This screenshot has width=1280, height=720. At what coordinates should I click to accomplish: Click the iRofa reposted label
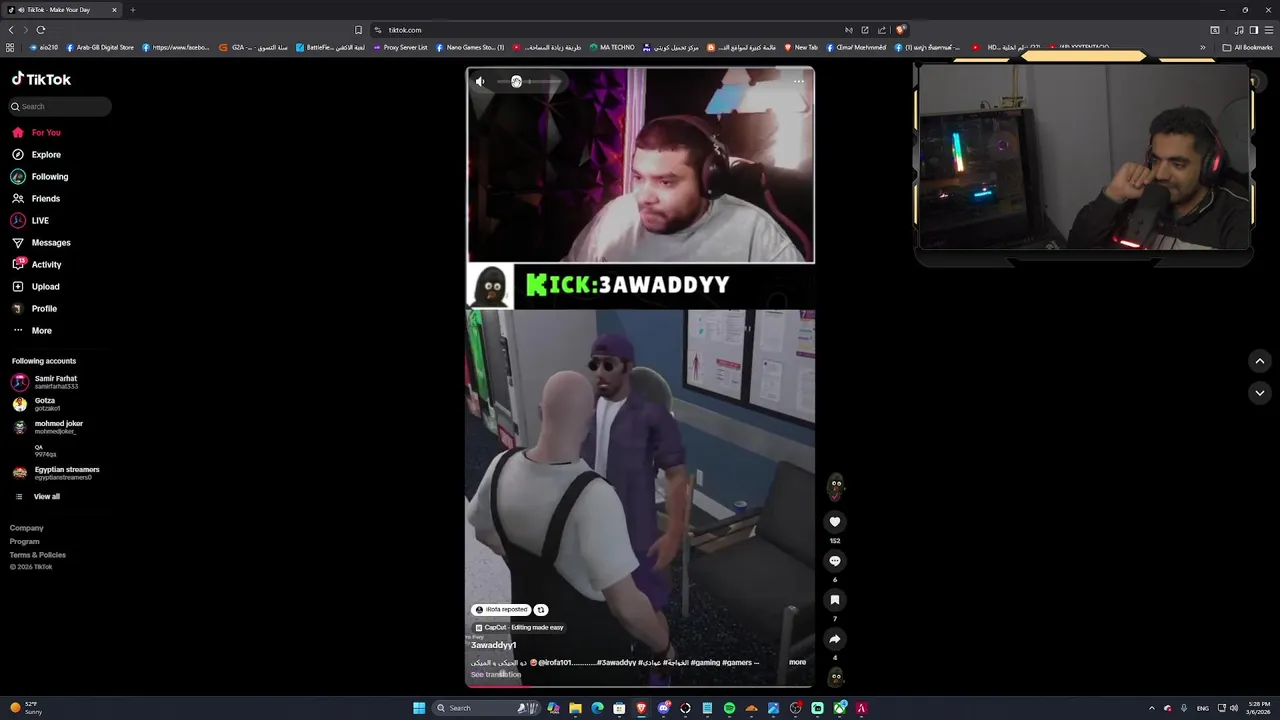click(501, 609)
